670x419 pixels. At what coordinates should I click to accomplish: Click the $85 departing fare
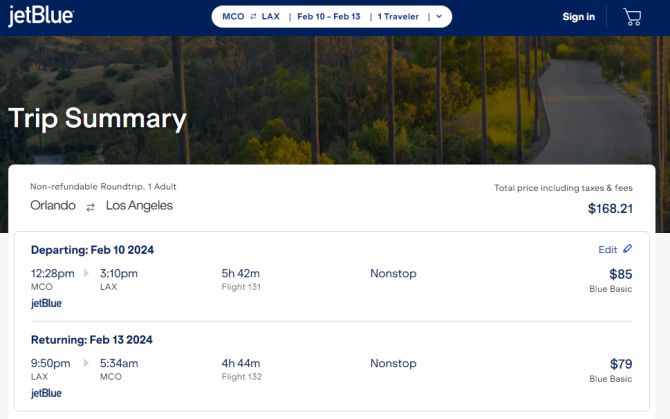click(620, 274)
